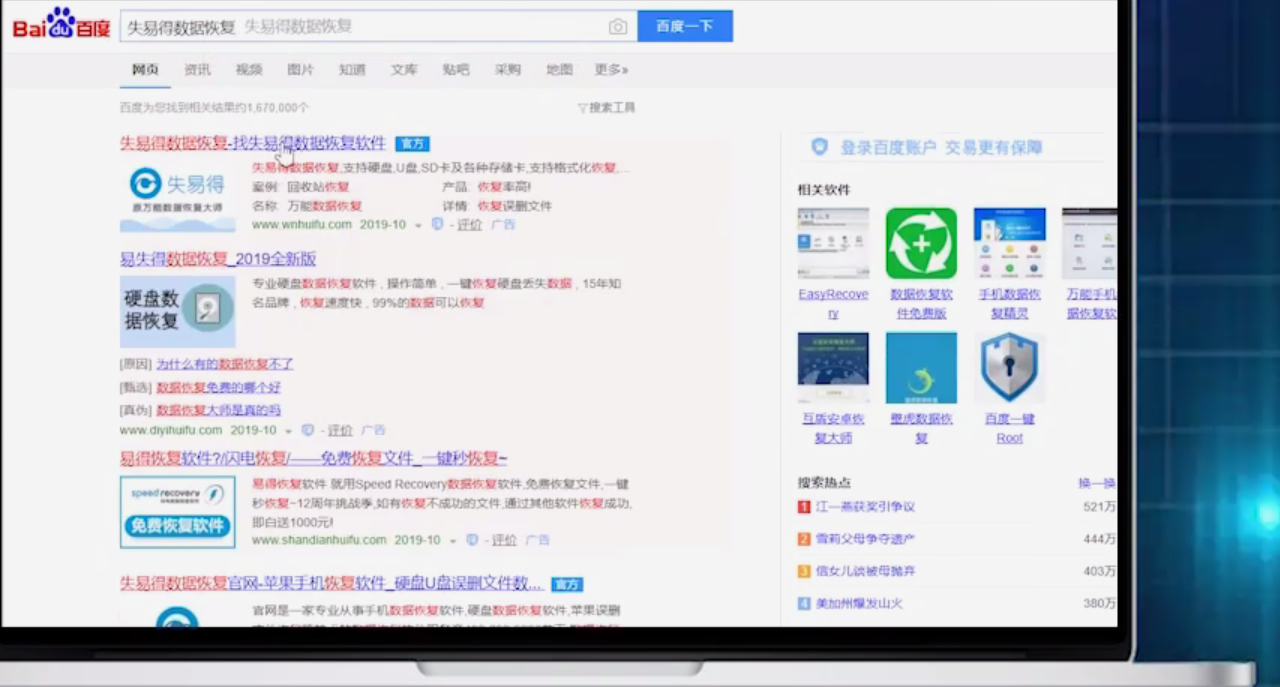
Task: Open the 采购 tab
Action: tap(508, 69)
